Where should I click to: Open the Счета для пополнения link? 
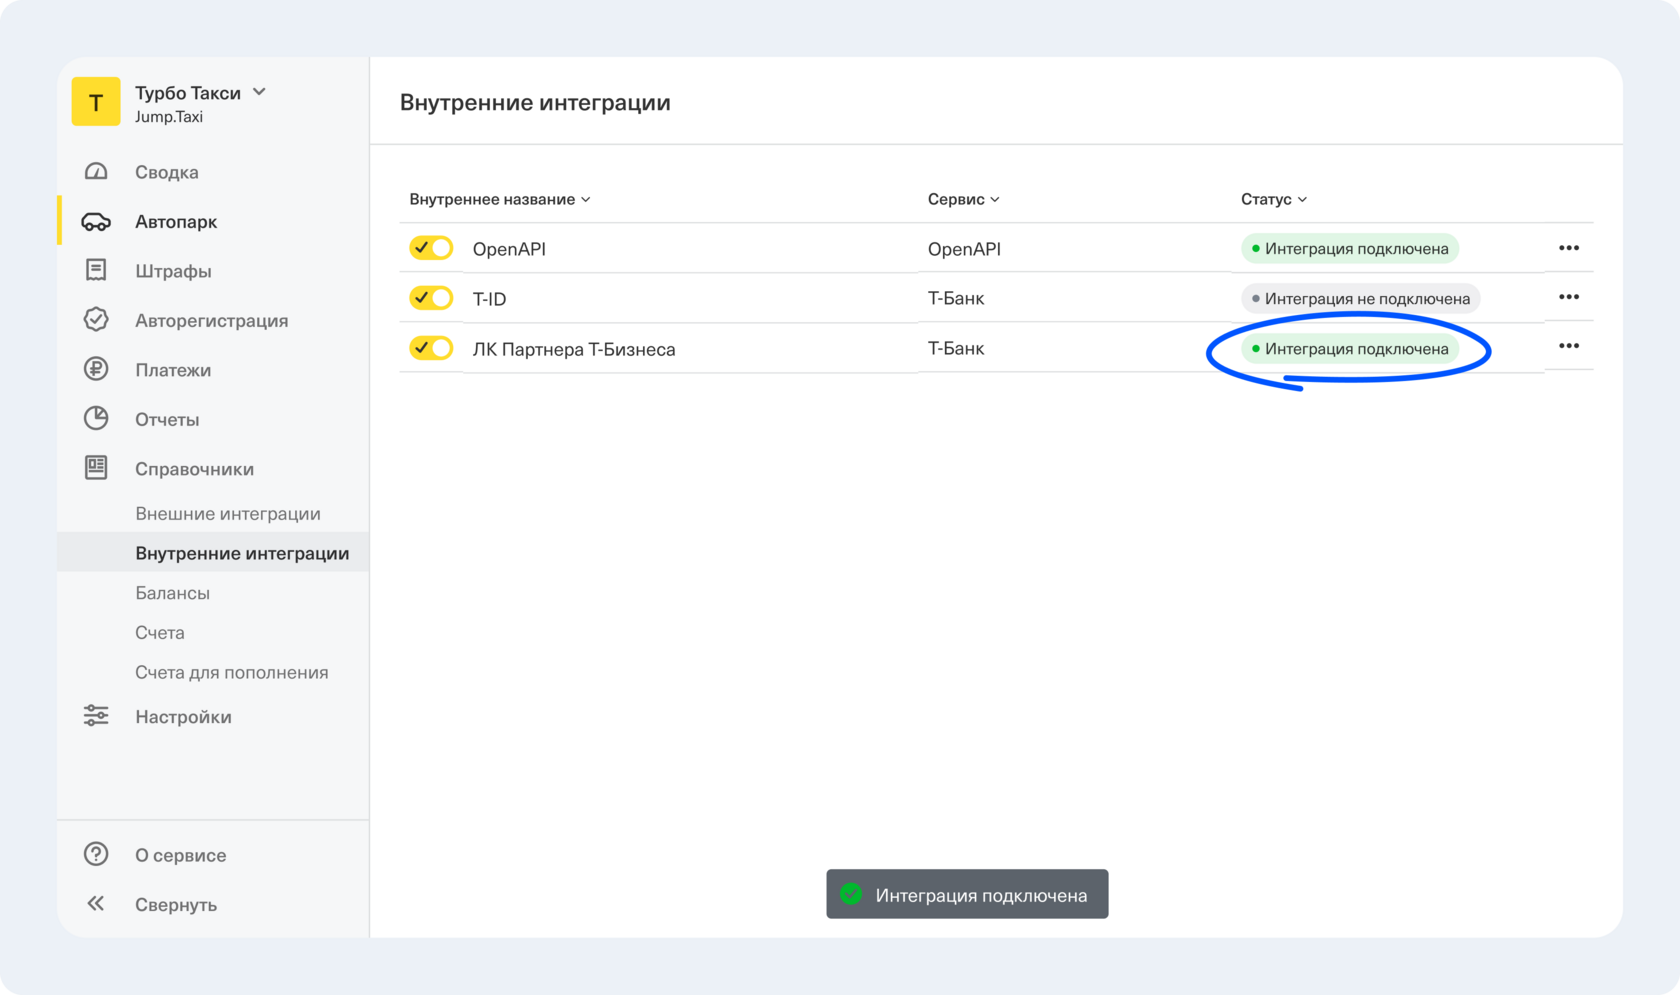[x=231, y=672]
